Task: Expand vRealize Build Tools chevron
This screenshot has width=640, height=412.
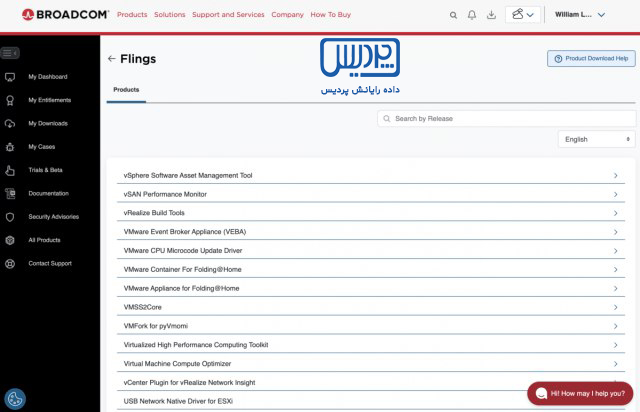Action: 616,214
